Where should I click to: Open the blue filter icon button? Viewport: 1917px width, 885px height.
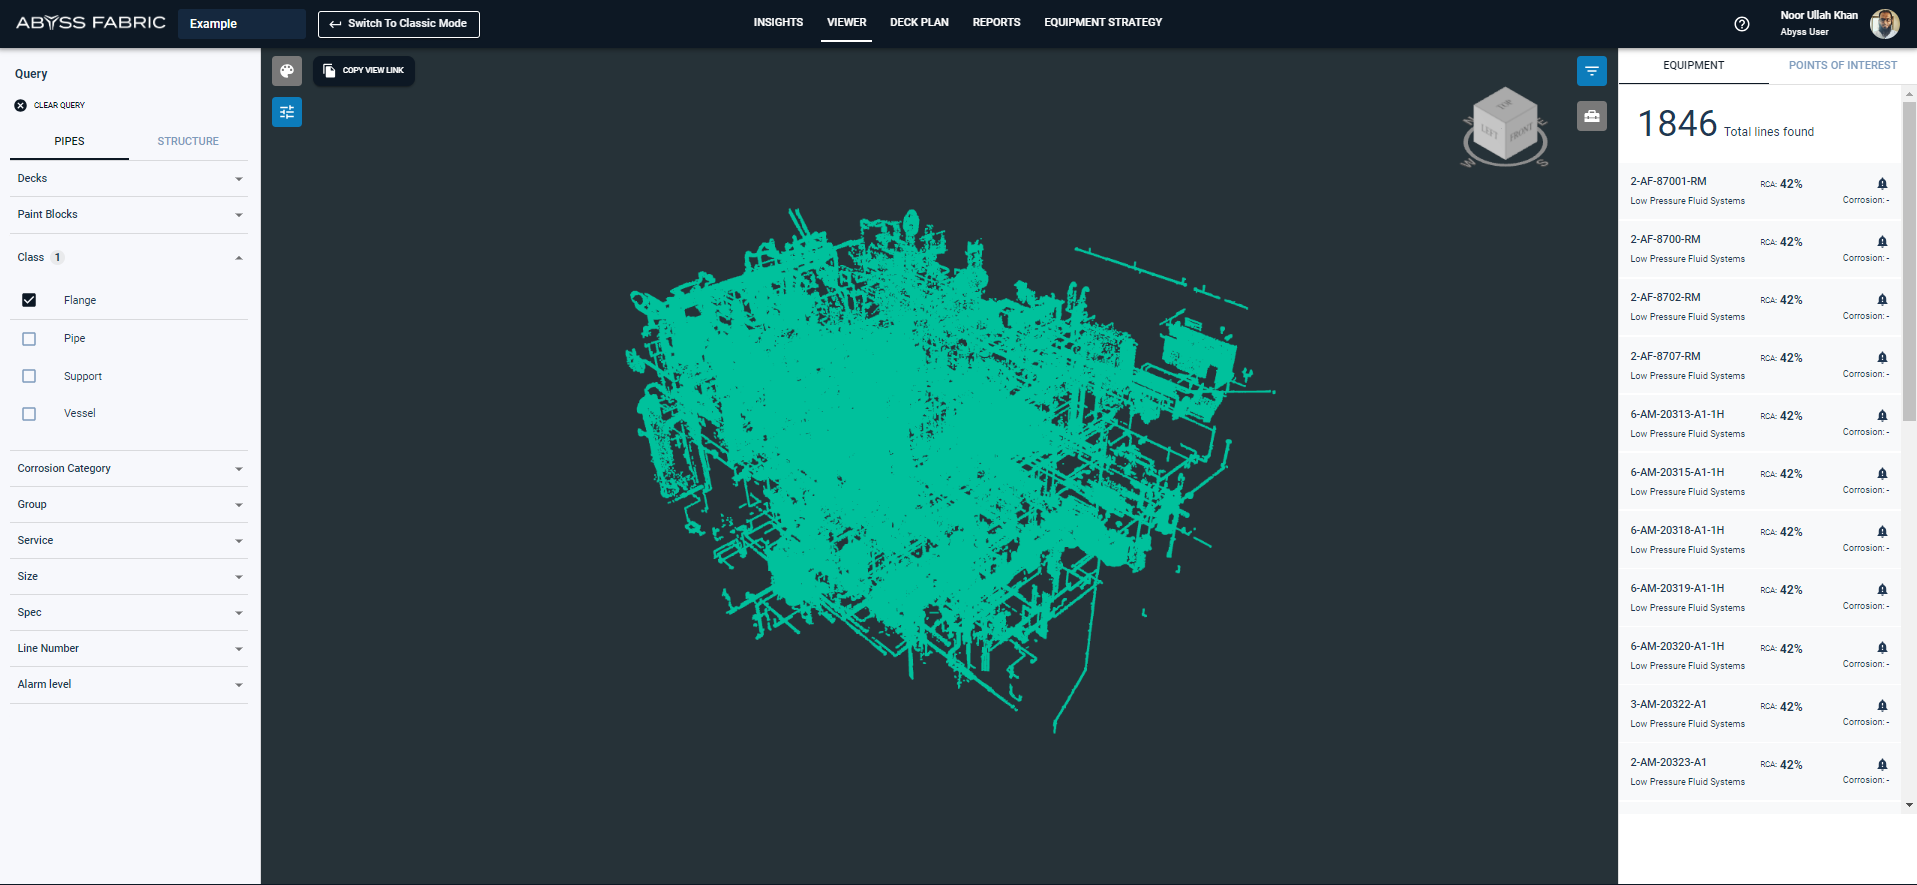1591,71
